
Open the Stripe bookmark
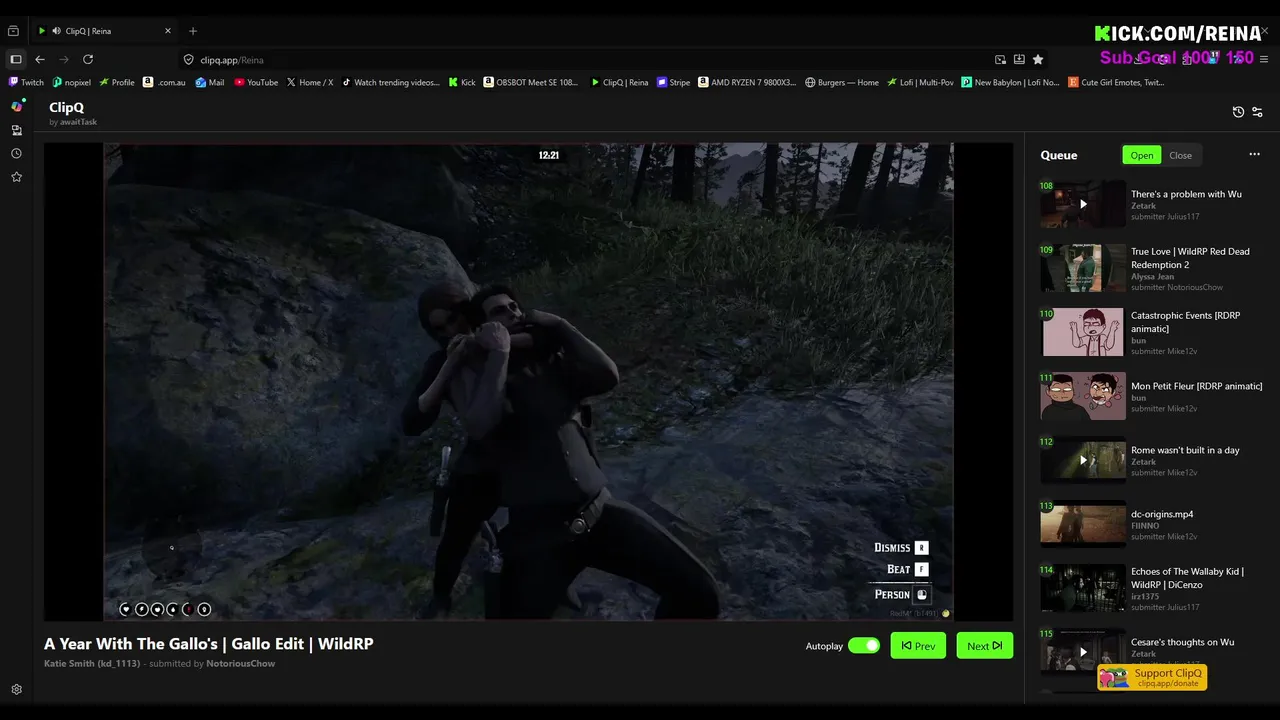(674, 82)
